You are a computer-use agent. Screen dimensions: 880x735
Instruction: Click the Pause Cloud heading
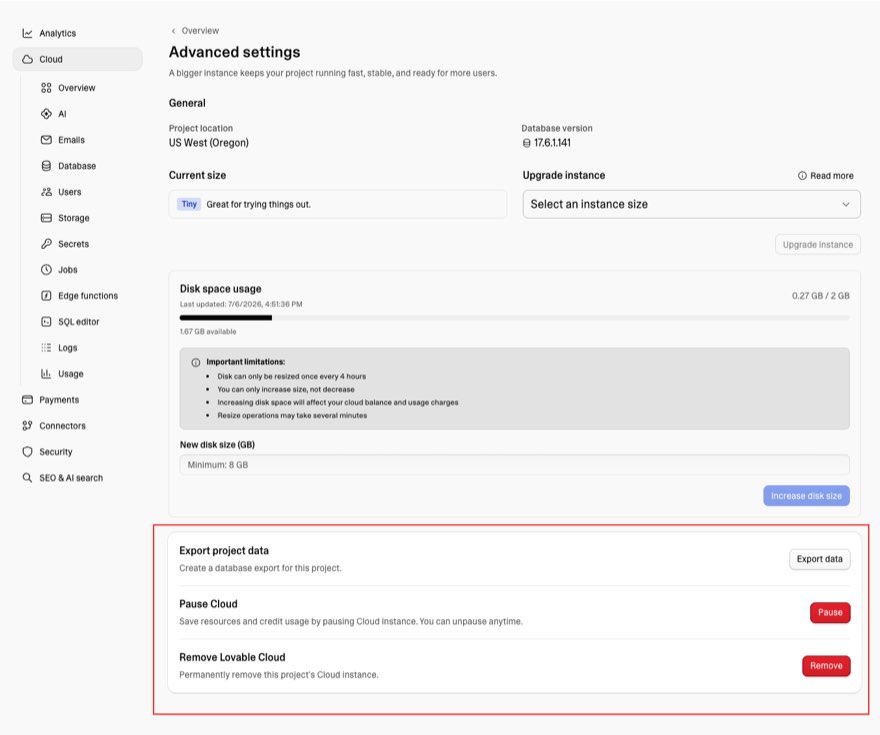coord(208,604)
